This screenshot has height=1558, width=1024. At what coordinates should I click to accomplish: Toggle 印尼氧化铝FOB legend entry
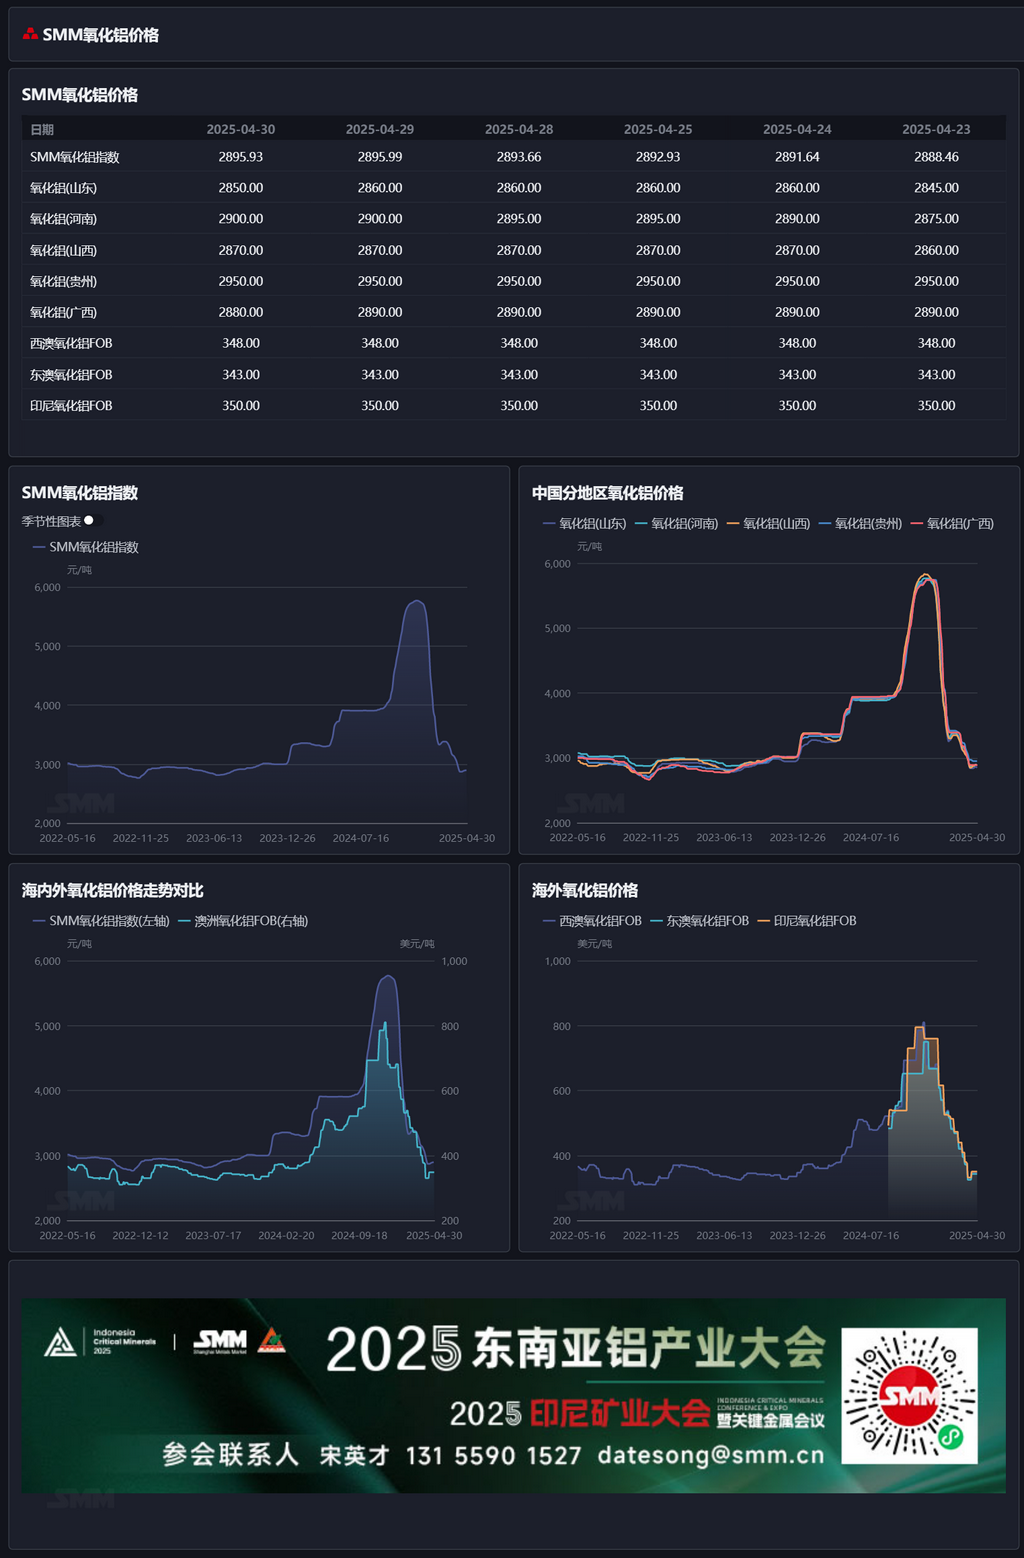(807, 921)
